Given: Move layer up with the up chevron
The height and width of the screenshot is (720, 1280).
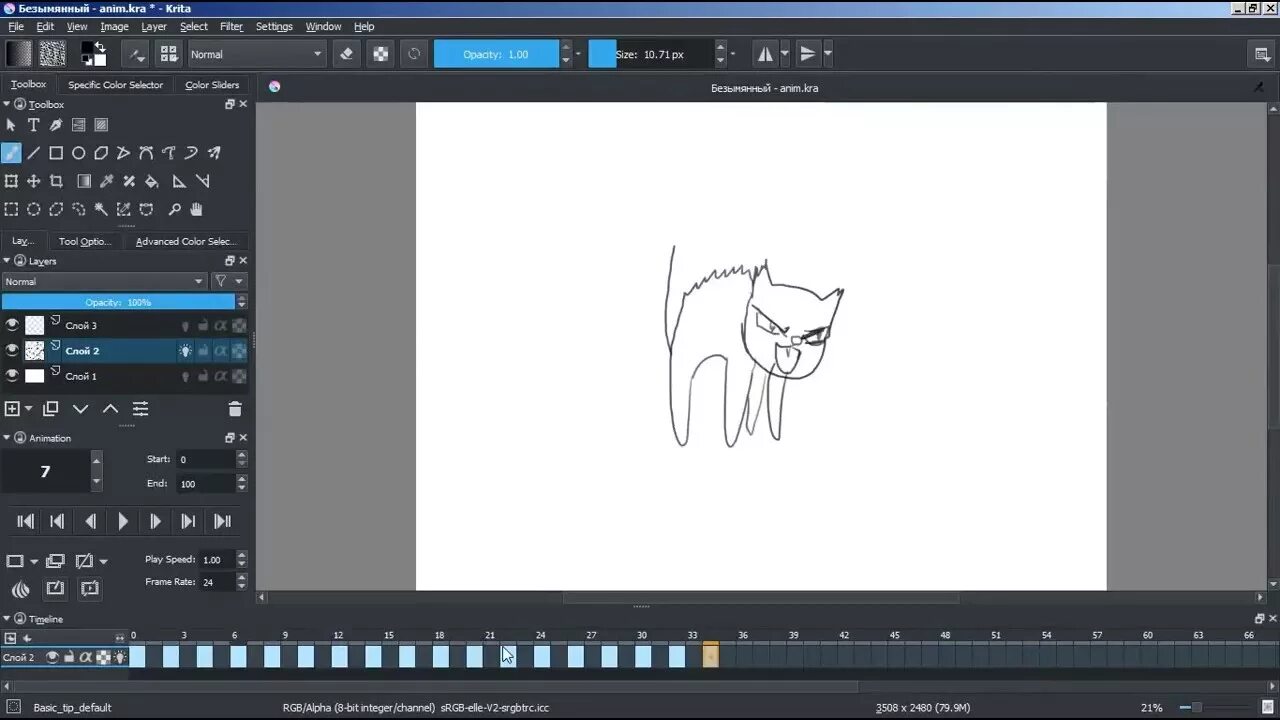Looking at the screenshot, I should 111,409.
